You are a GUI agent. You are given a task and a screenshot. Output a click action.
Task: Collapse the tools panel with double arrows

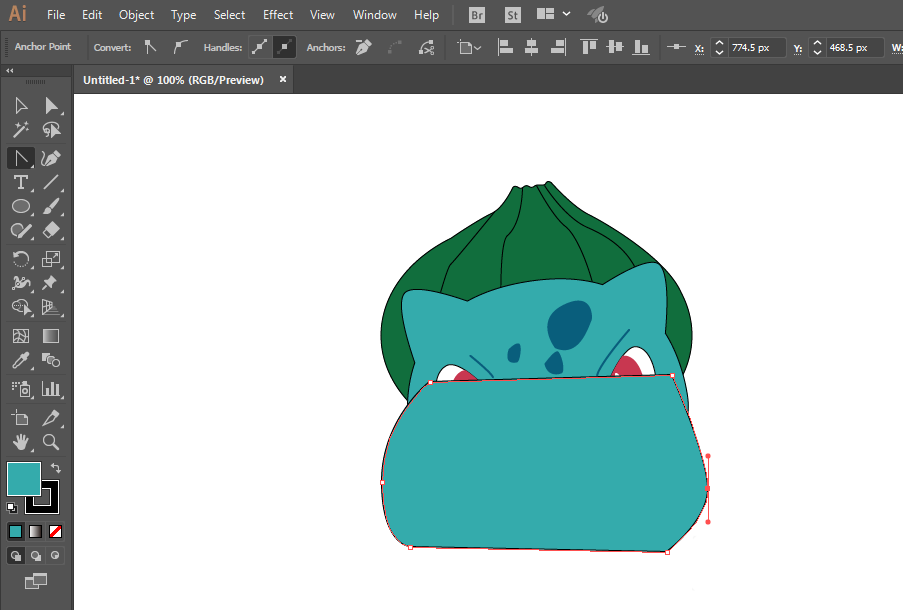click(10, 71)
